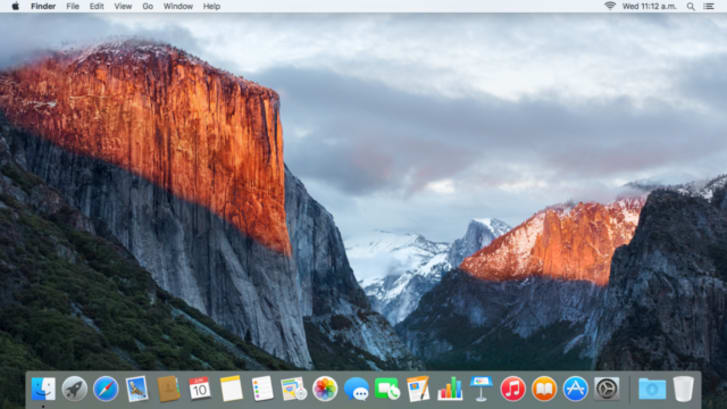
Task: Open the Window menu
Action: pos(178,6)
